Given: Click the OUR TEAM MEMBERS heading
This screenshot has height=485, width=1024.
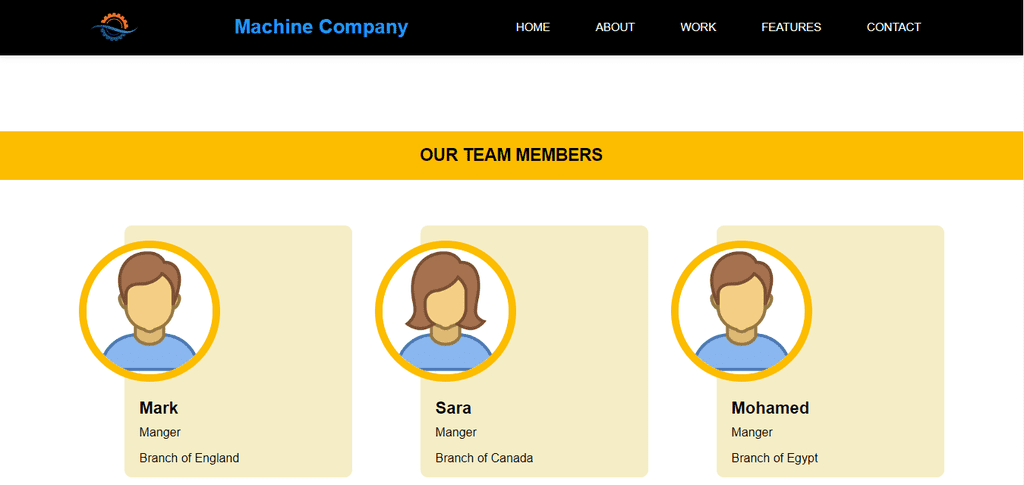Looking at the screenshot, I should [511, 155].
